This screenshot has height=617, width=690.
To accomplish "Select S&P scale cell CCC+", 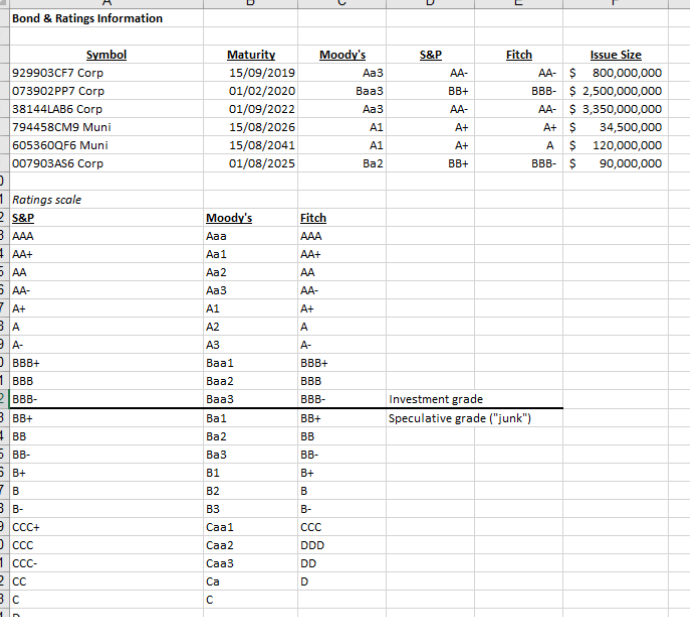I will tap(106, 527).
